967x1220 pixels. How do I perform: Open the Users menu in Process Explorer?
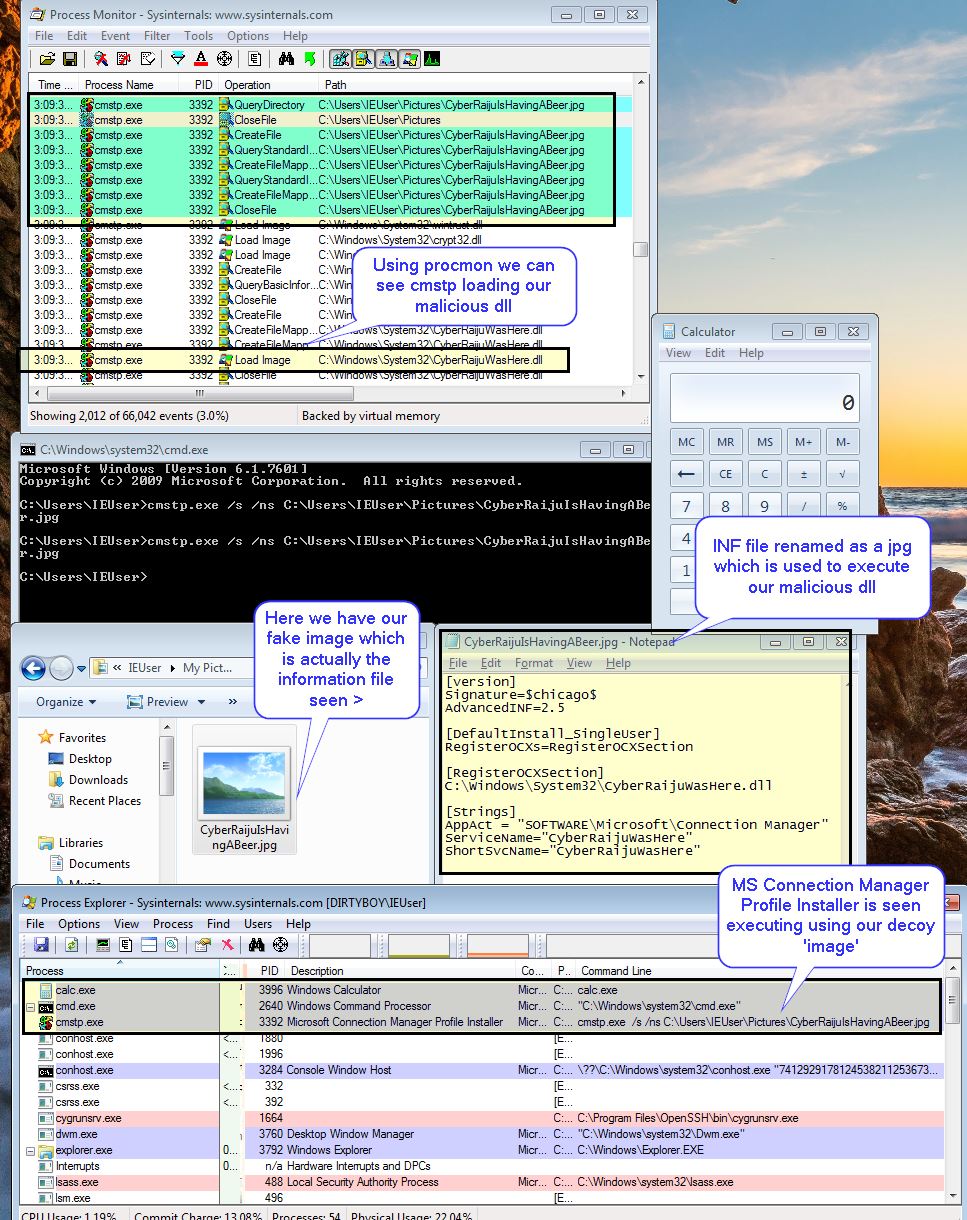click(258, 924)
